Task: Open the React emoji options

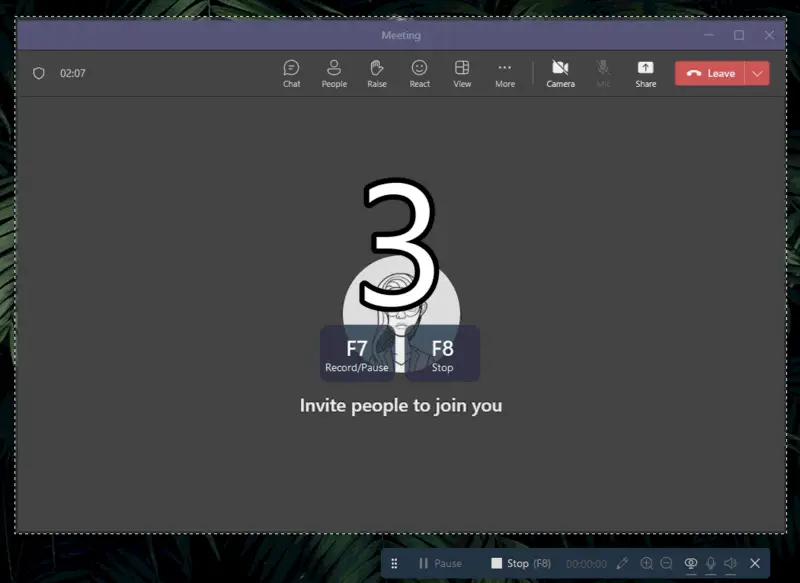Action: point(420,72)
